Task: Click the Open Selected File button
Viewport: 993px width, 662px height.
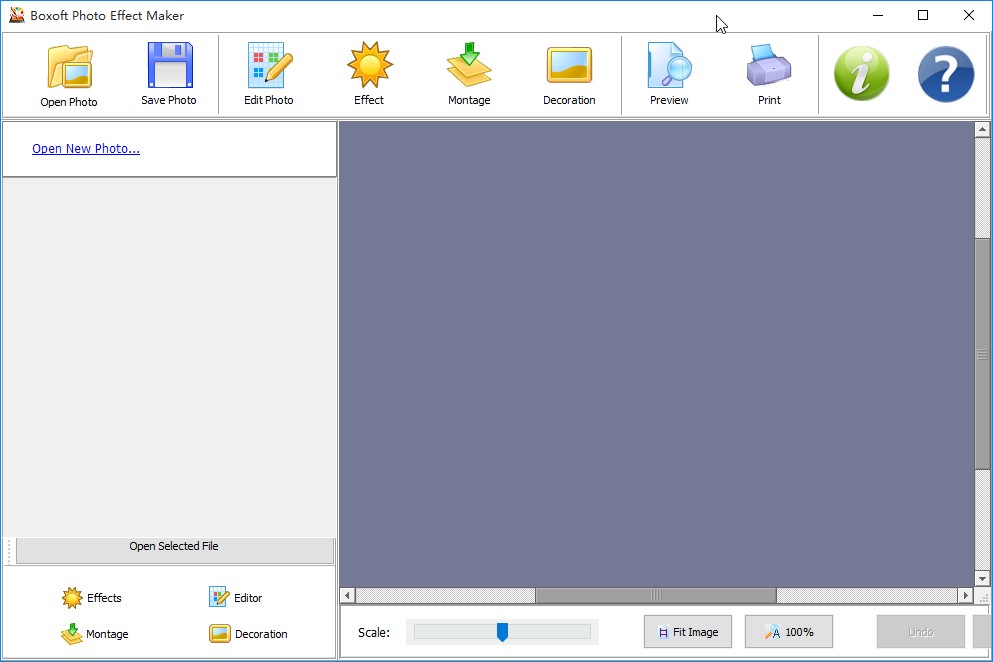Action: 175,550
